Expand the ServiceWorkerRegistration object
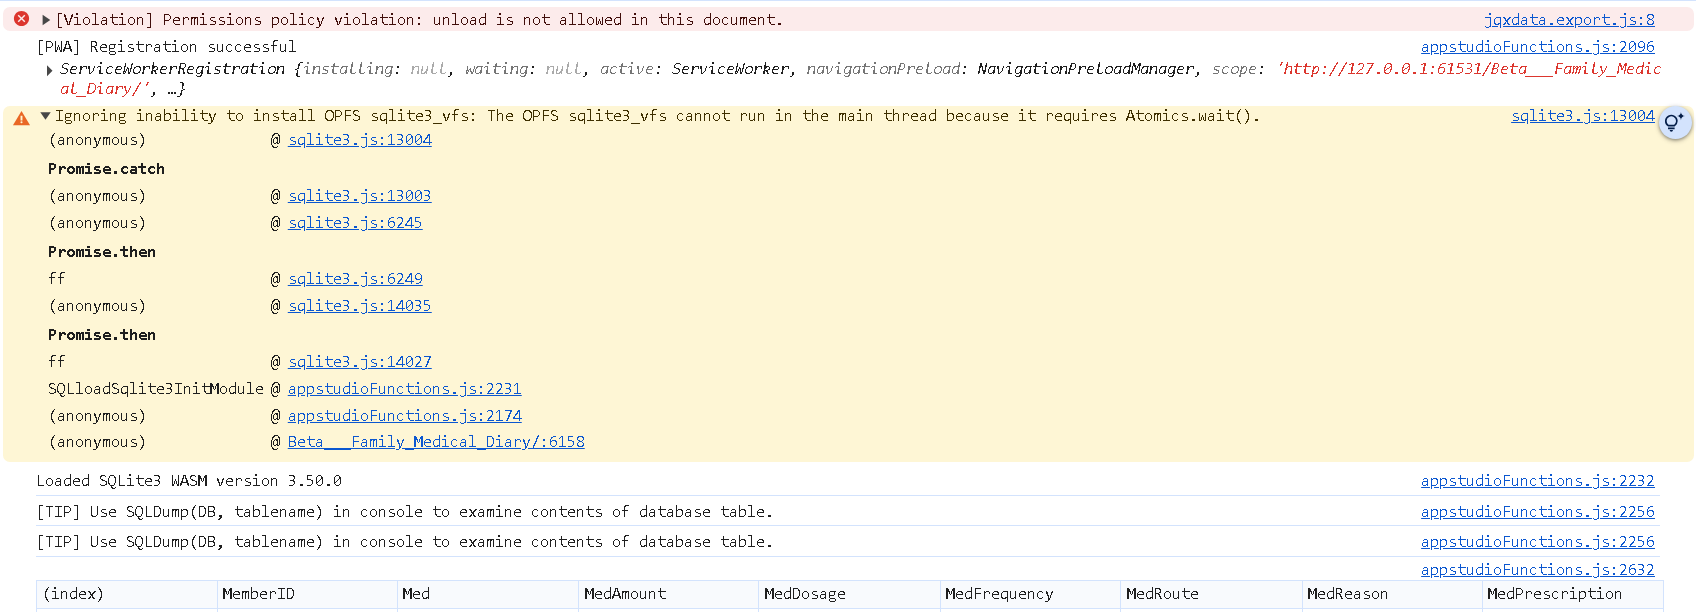1696x612 pixels. (x=50, y=70)
